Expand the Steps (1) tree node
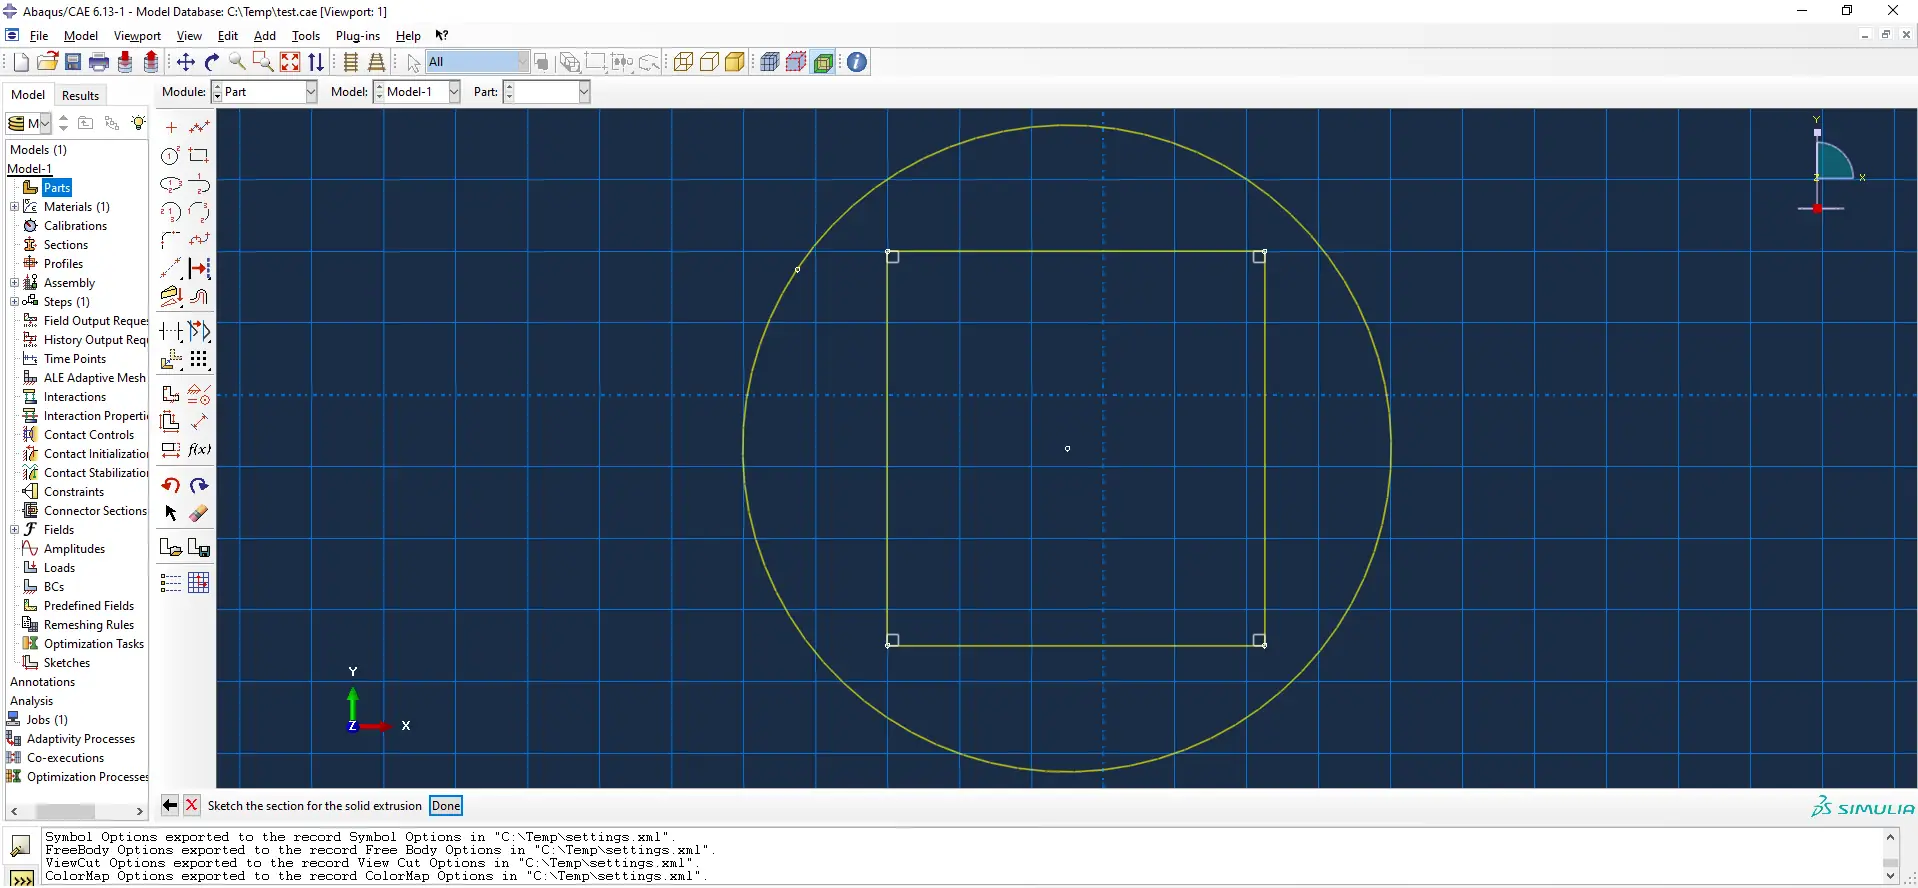This screenshot has height=888, width=1918. [14, 302]
